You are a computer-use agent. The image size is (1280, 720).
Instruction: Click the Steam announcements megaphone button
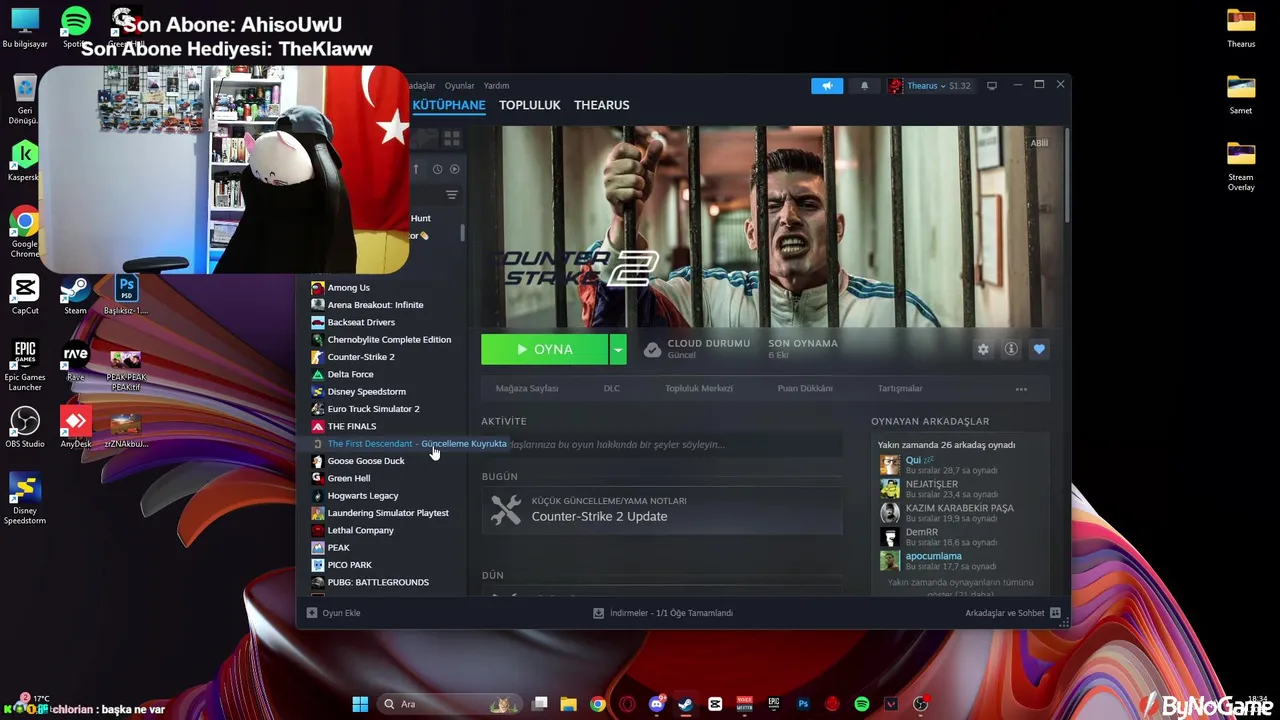click(x=827, y=86)
